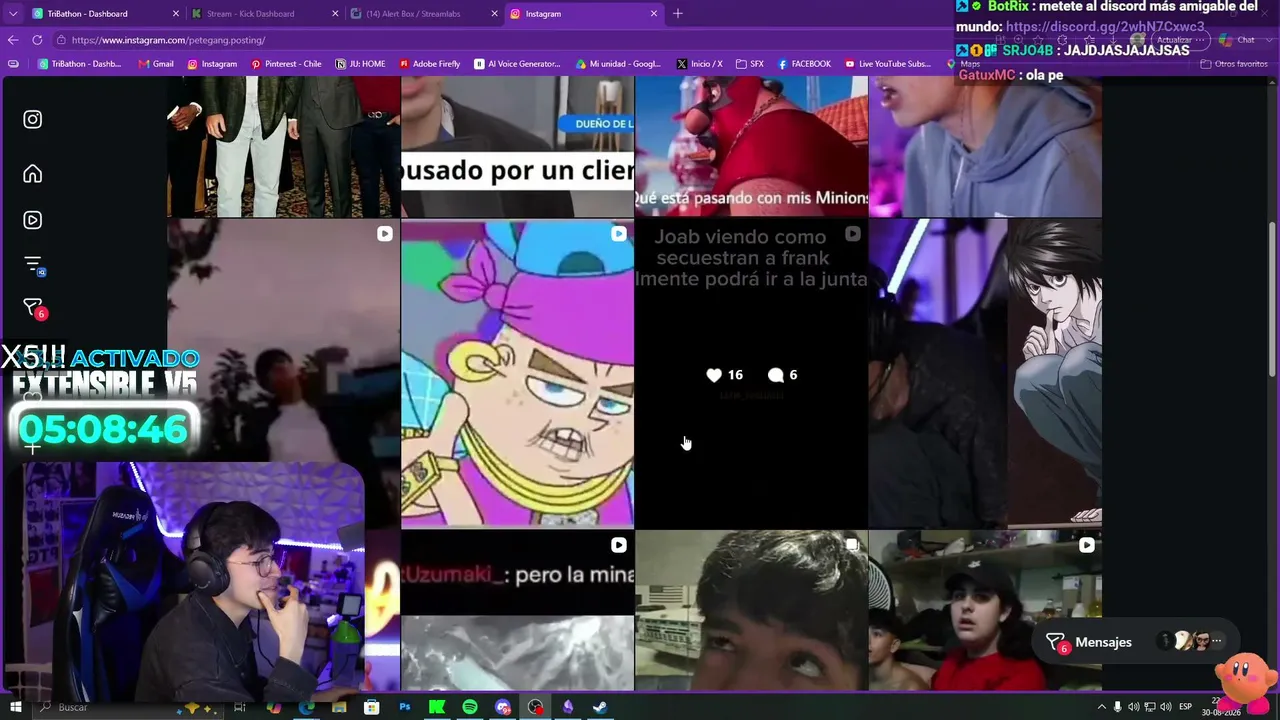Expand the Otros favoritos folder
Image resolution: width=1280 pixels, height=720 pixels.
pos(1234,64)
